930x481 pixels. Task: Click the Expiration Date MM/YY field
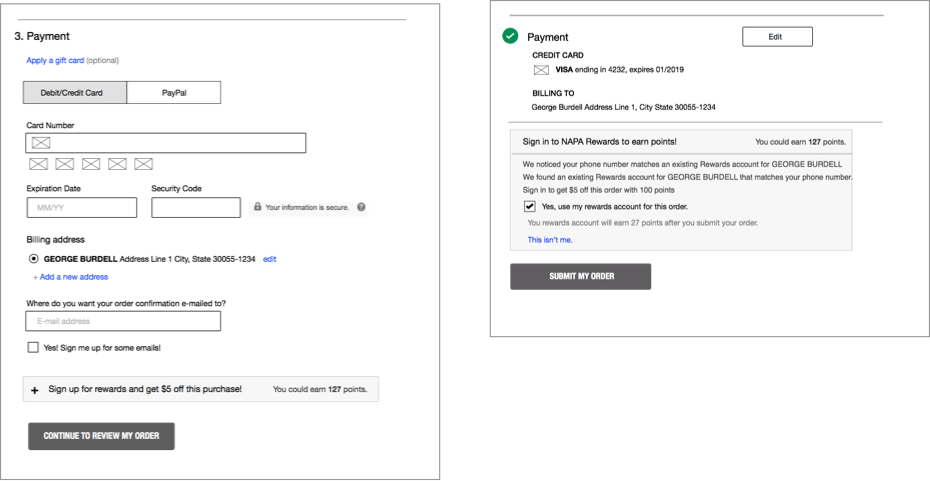(x=82, y=208)
